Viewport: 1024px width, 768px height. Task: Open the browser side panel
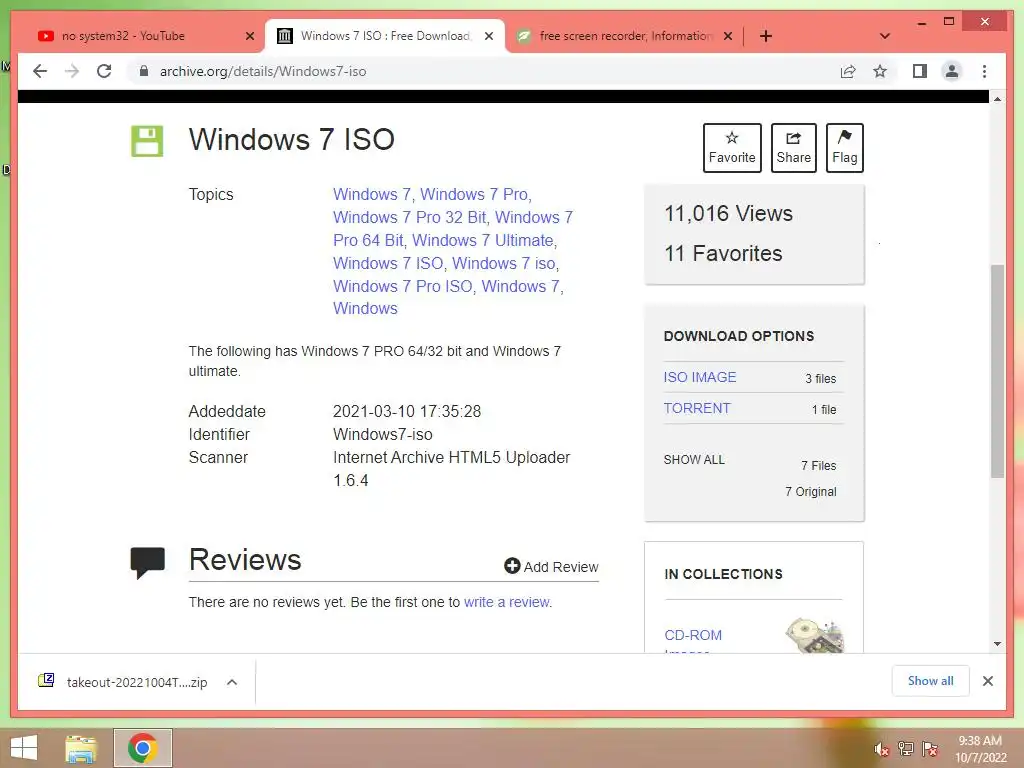tap(920, 71)
